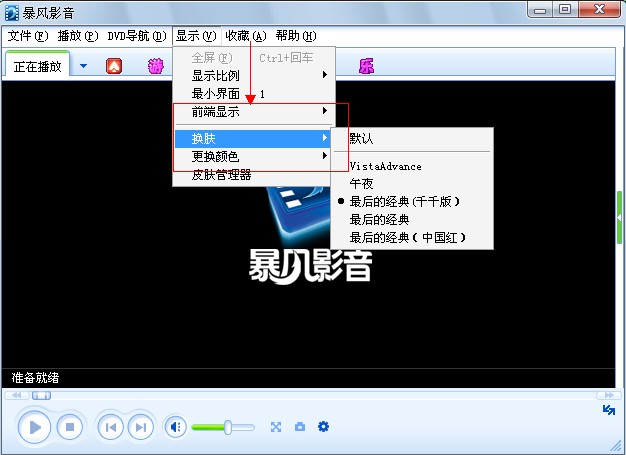Choose the 午夜 skin

pyautogui.click(x=412, y=184)
